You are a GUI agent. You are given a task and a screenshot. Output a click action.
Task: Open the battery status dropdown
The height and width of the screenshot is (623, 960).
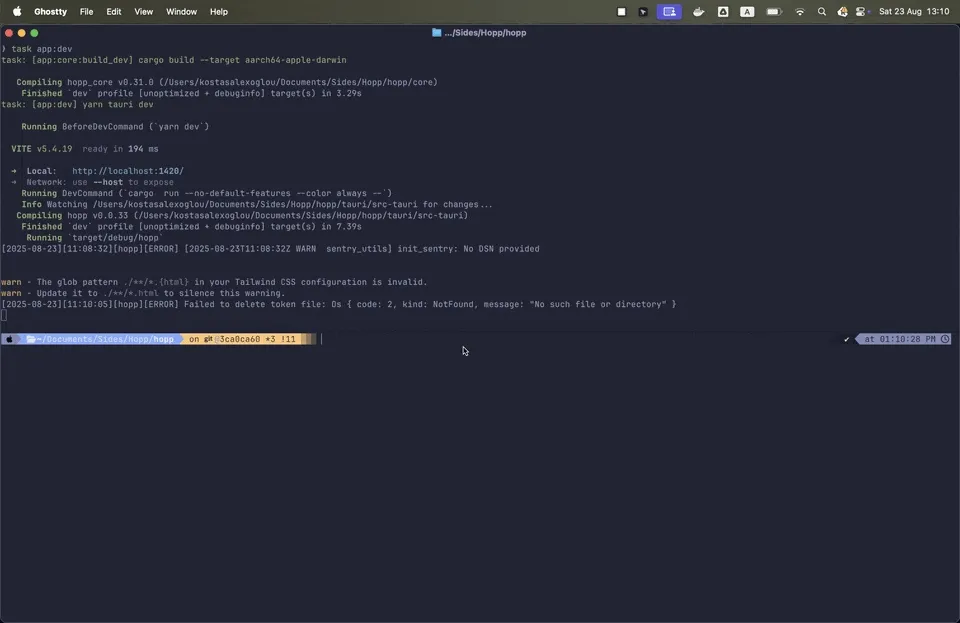click(773, 11)
